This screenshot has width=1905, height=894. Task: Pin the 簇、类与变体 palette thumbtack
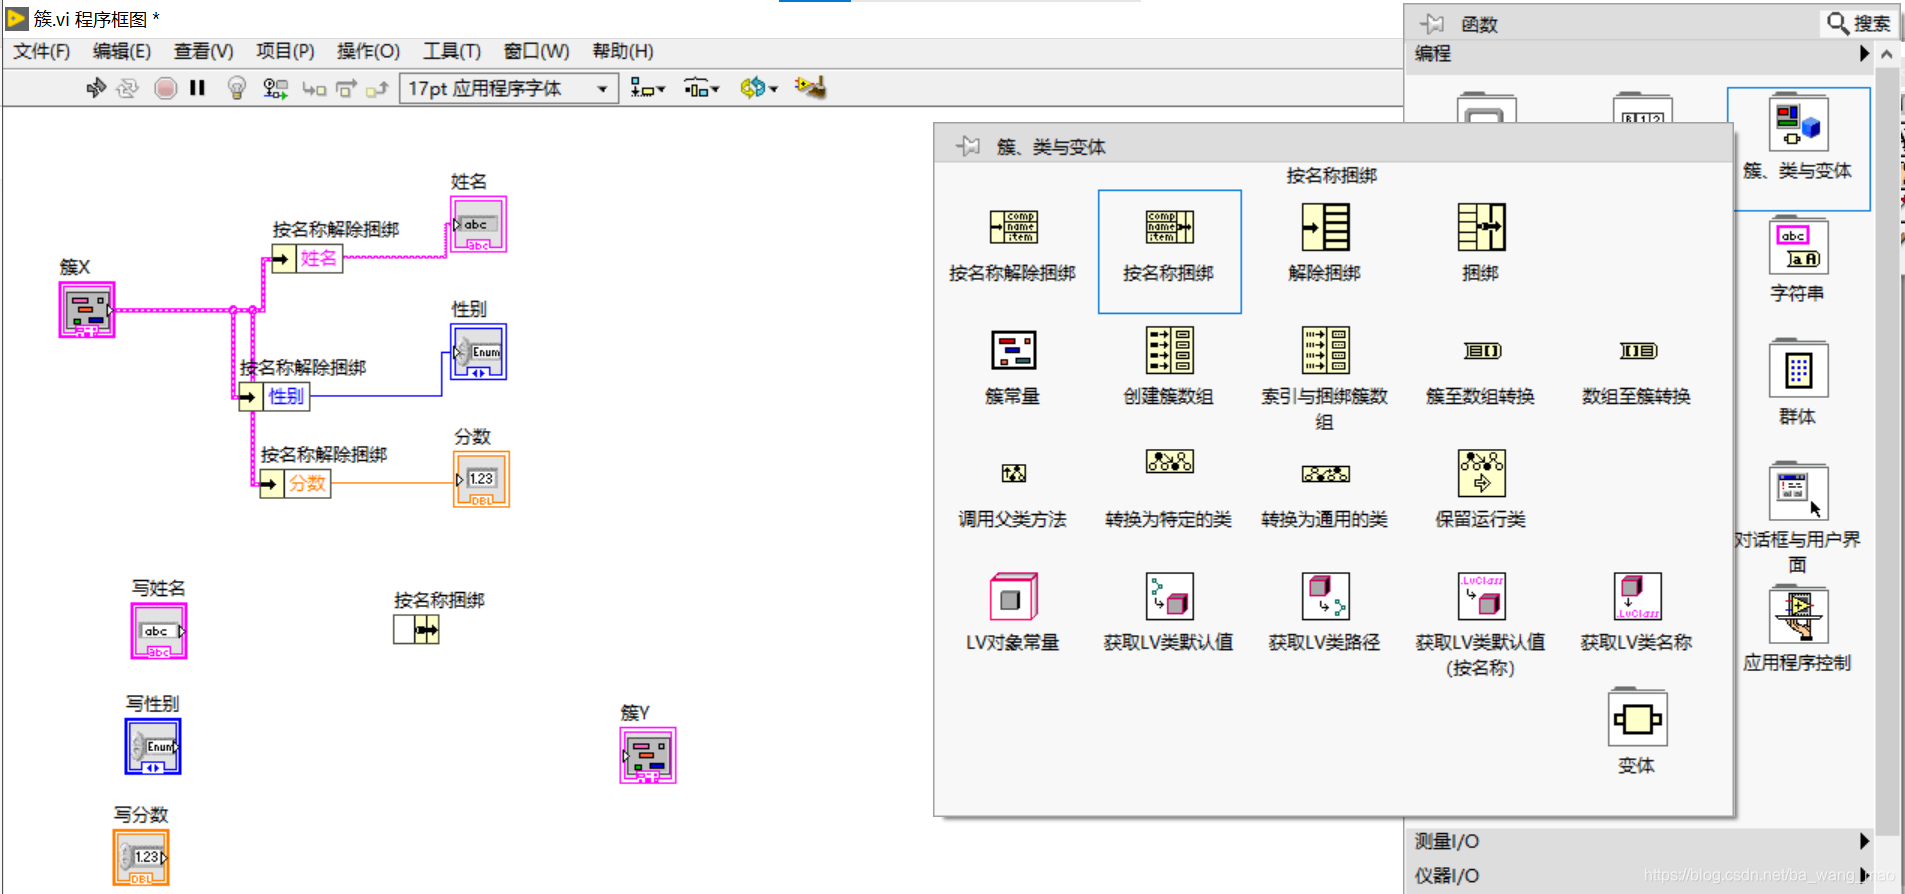pyautogui.click(x=967, y=146)
